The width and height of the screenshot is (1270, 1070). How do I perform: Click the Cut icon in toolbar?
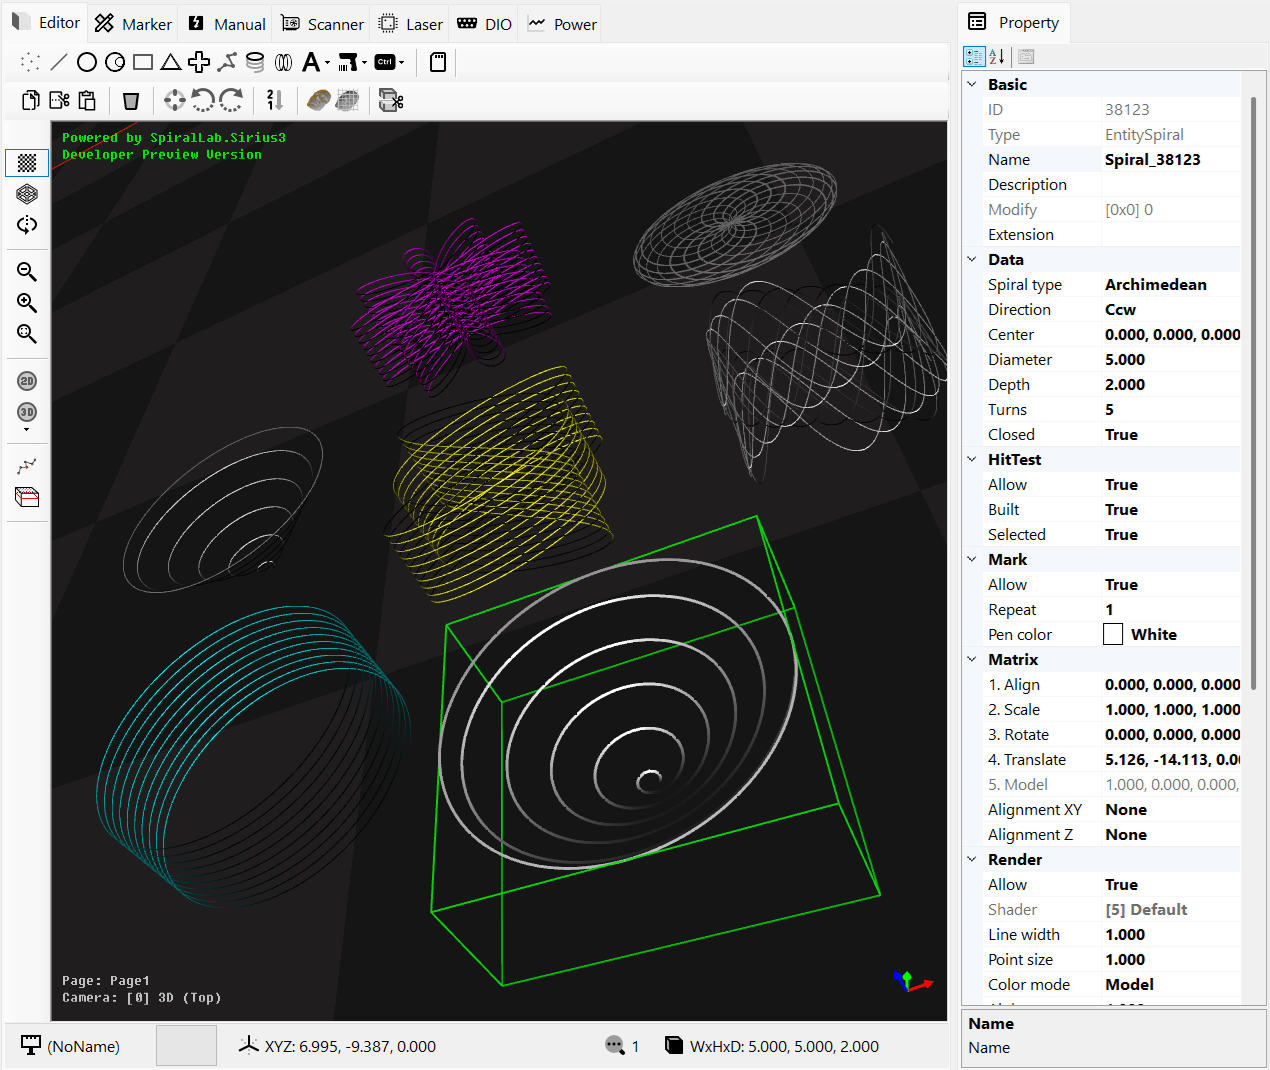click(x=60, y=100)
